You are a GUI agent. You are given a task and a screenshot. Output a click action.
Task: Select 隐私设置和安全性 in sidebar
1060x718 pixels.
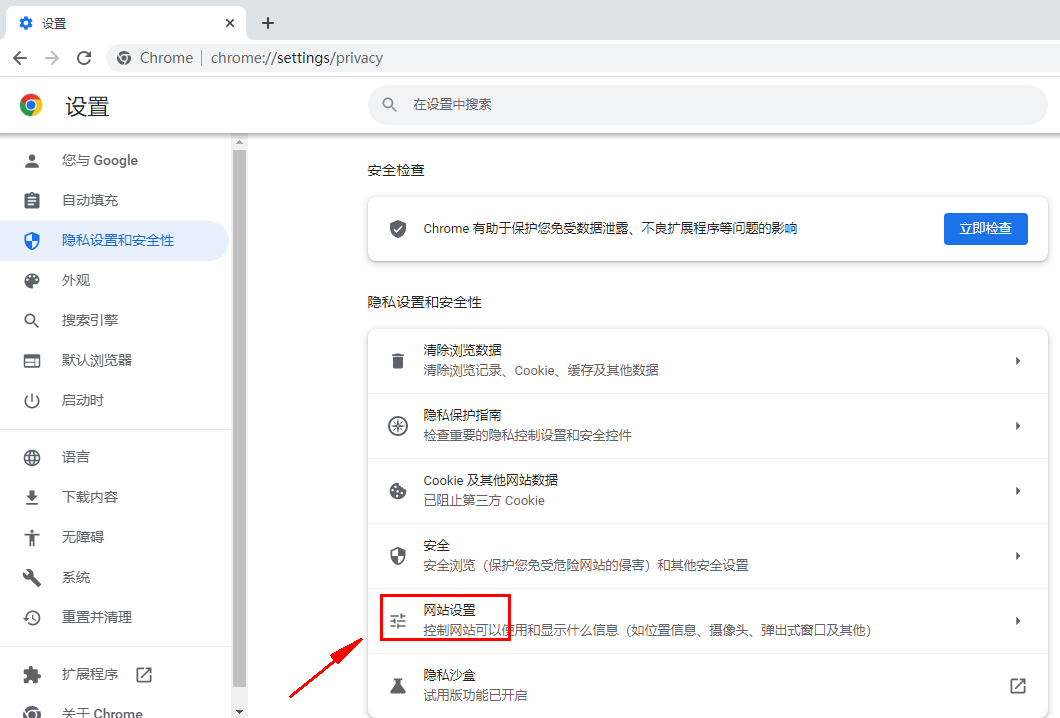tap(114, 240)
